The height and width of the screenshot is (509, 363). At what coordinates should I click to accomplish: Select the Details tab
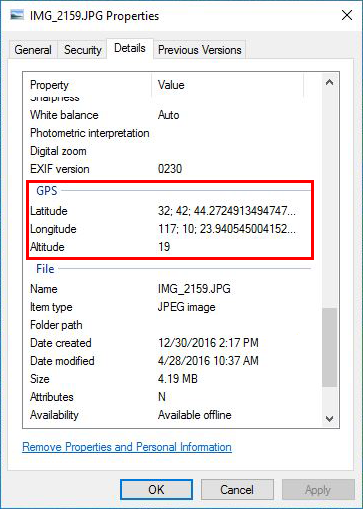point(130,48)
